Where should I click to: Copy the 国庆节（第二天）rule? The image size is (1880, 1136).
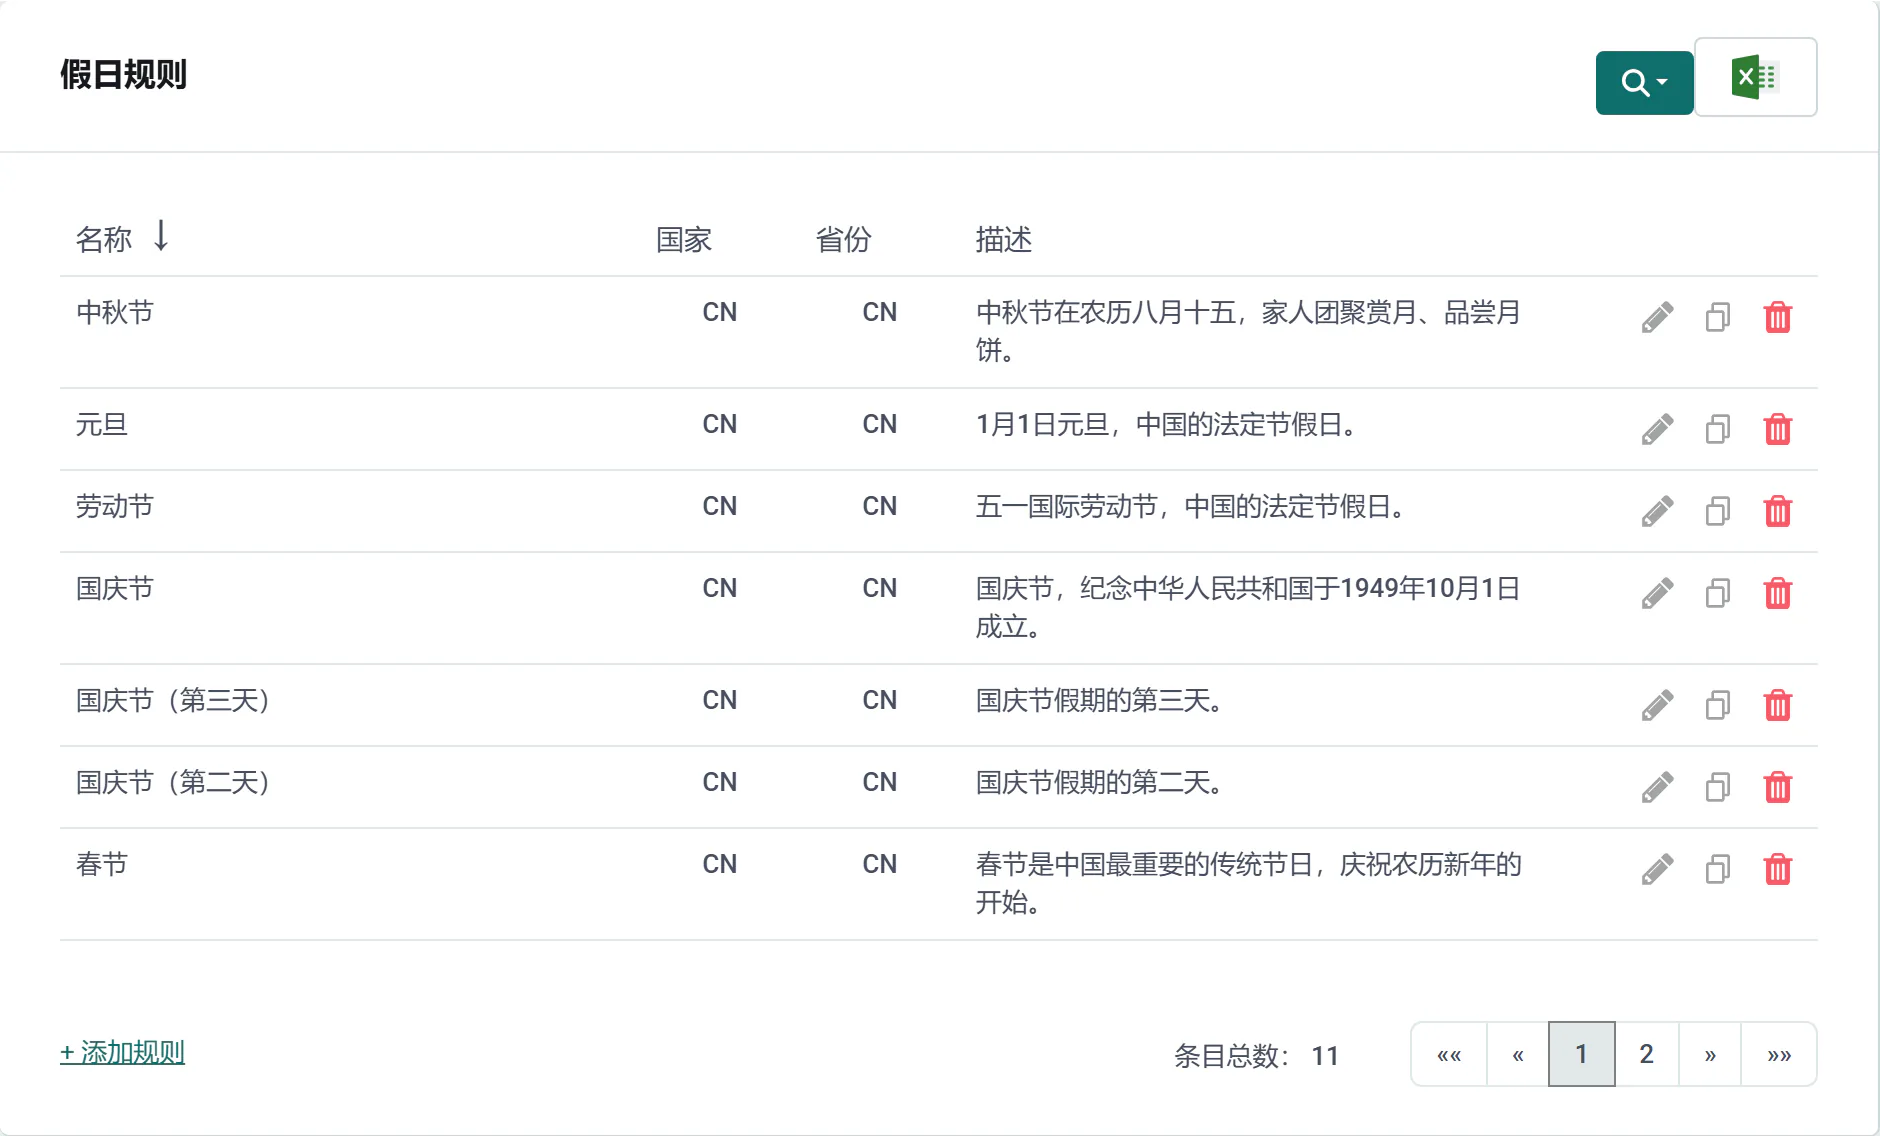point(1718,787)
